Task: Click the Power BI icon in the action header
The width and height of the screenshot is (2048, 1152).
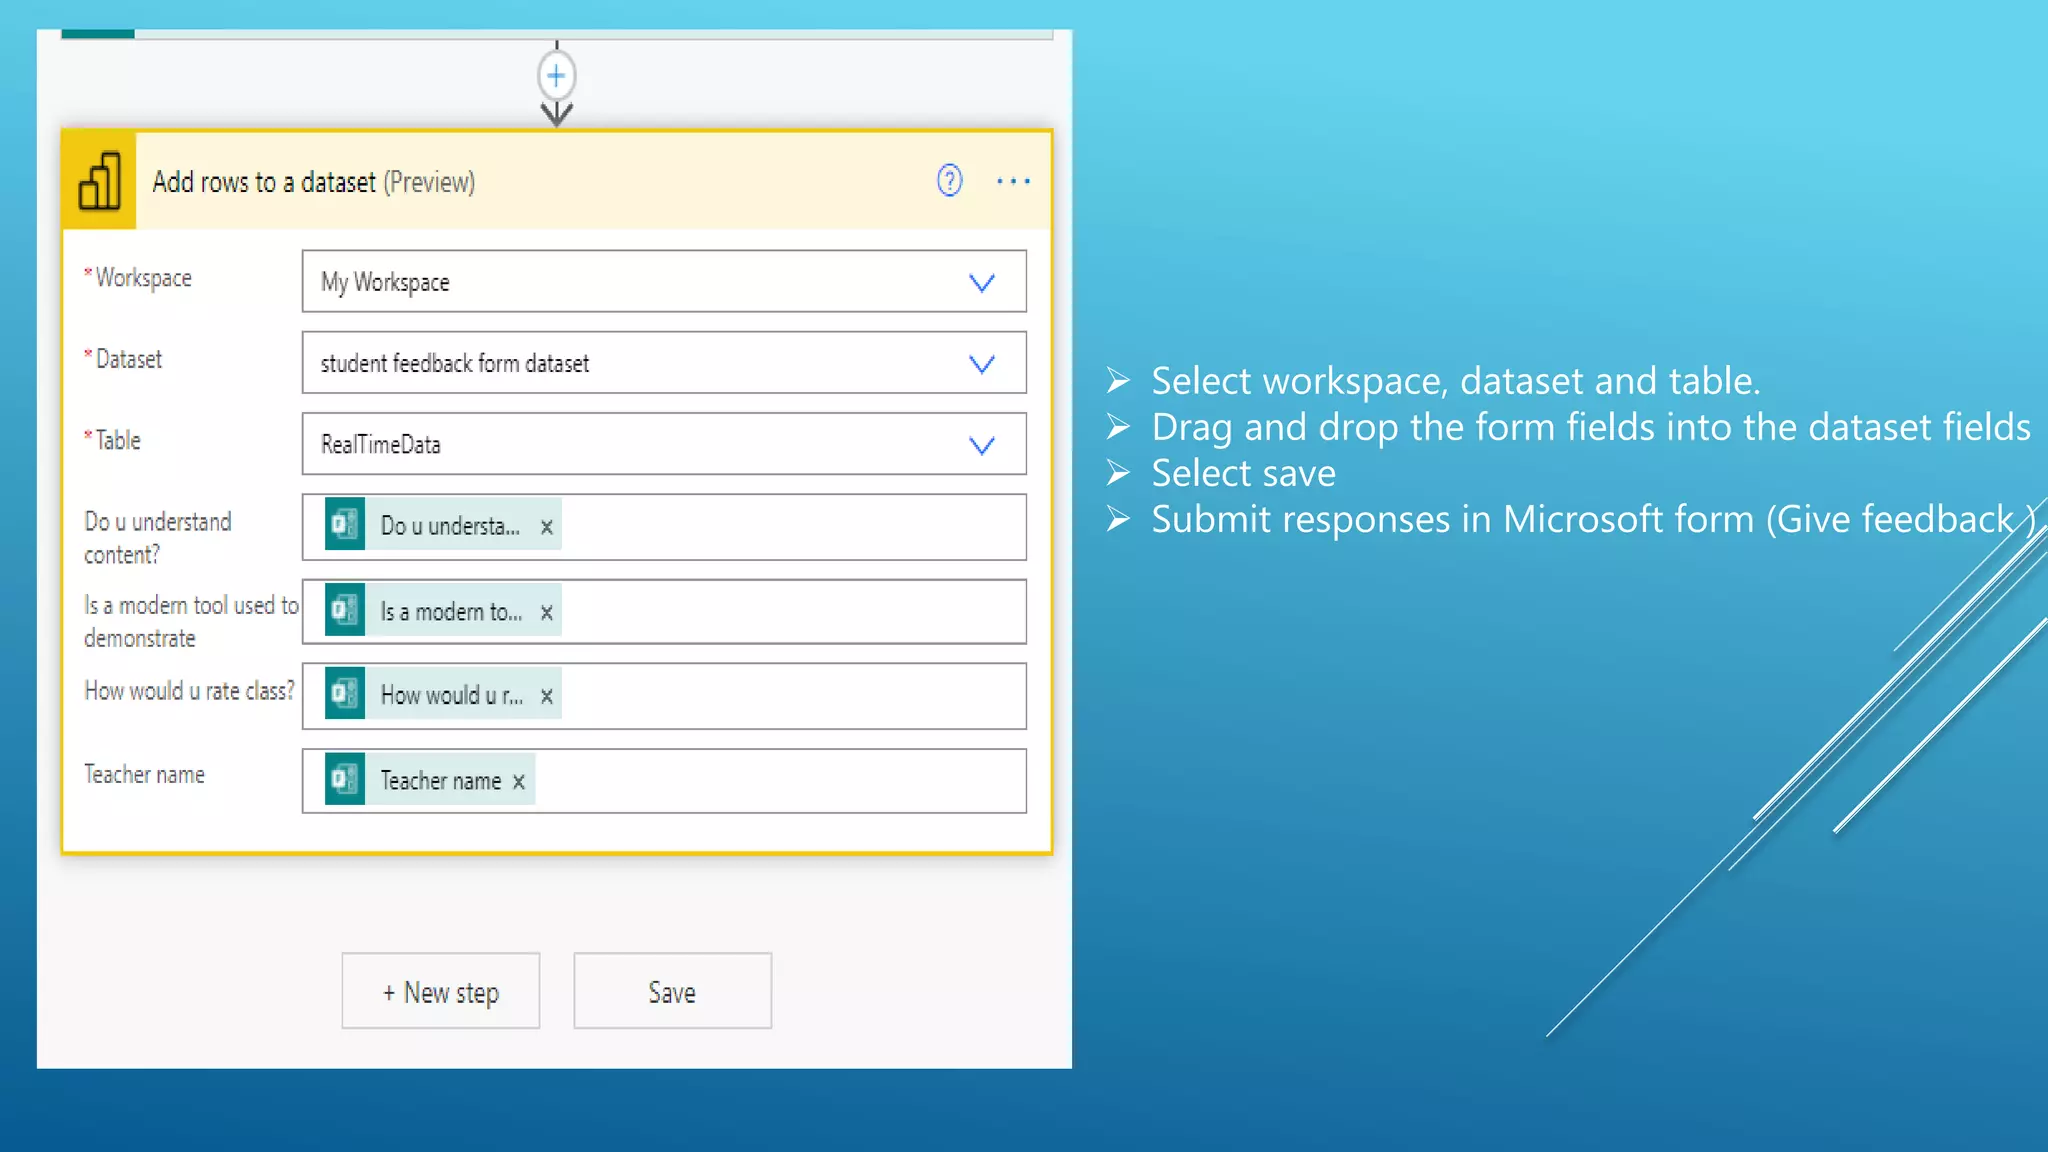Action: 99,181
